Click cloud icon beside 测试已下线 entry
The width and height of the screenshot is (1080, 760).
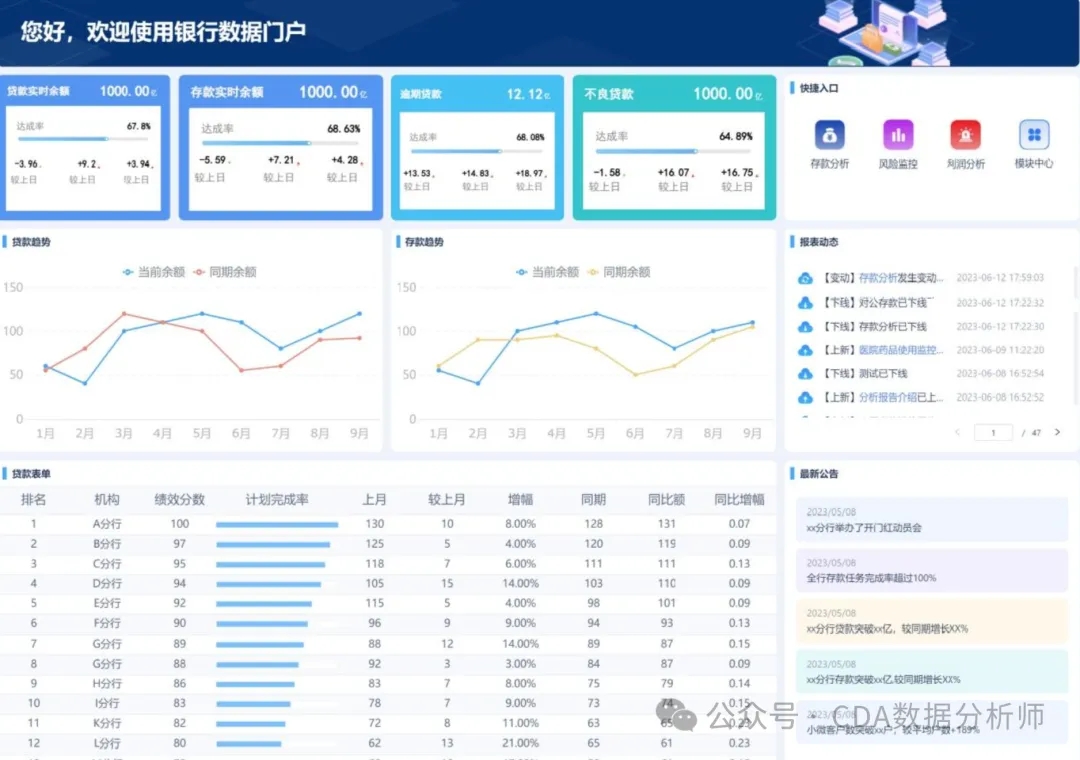click(805, 374)
